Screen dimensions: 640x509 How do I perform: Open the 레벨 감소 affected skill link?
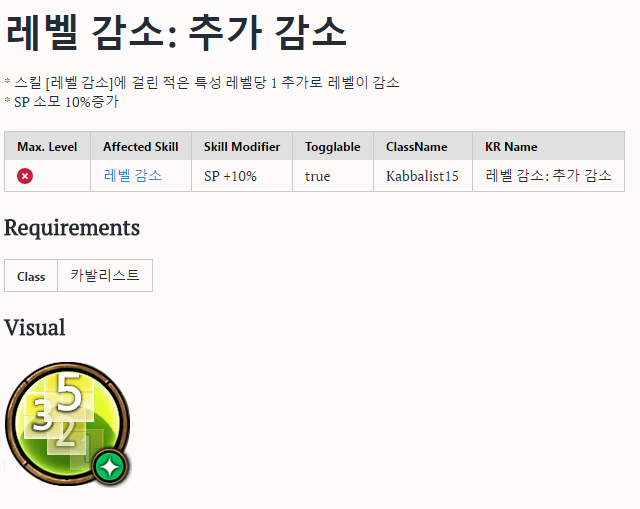(x=133, y=176)
